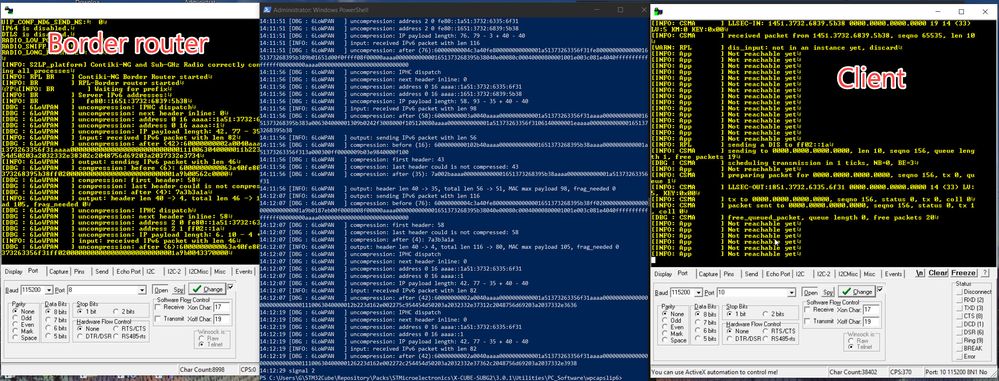Toggle checkbox beside Change in Port 10 window

(880, 289)
